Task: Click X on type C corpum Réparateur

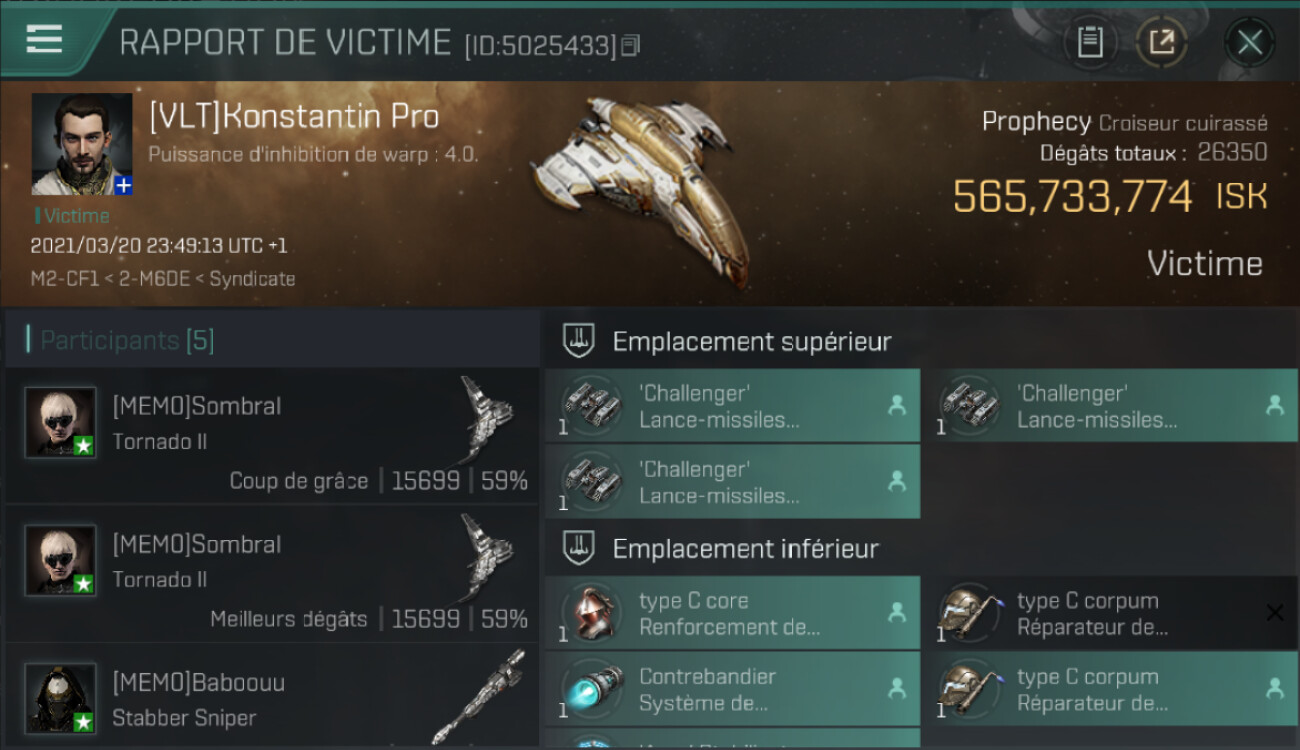Action: click(1275, 613)
